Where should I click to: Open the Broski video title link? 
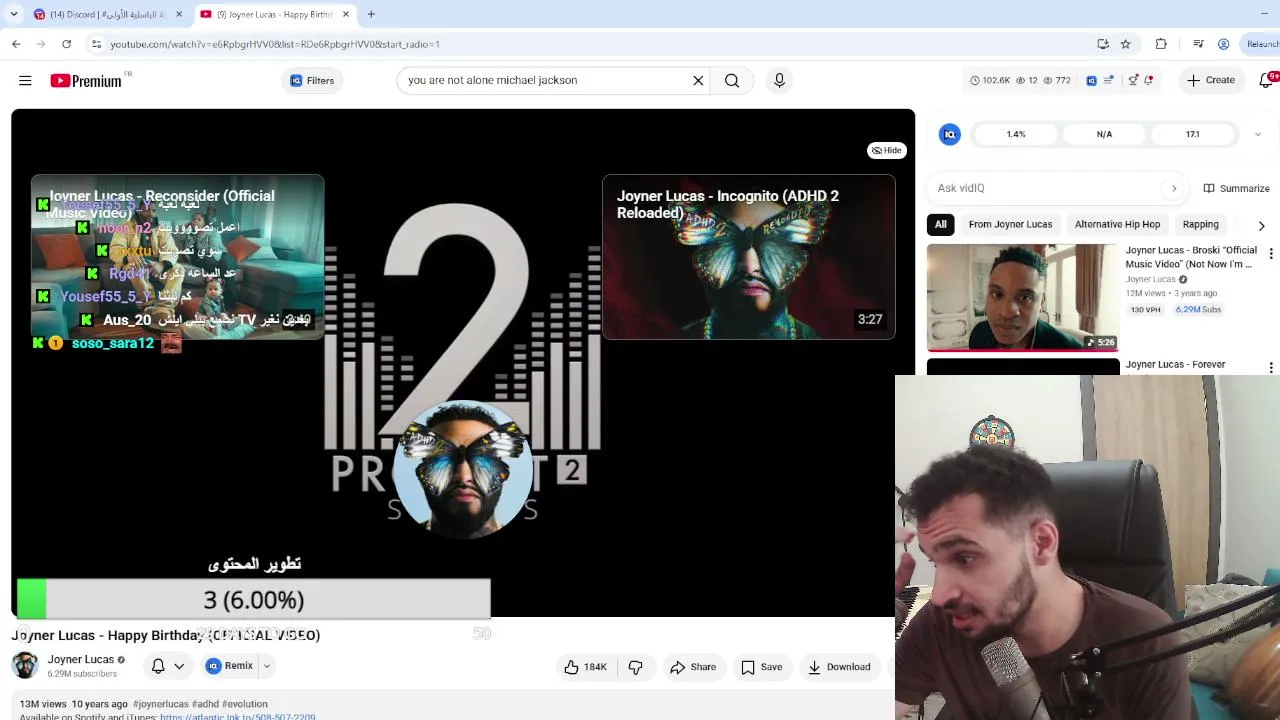pos(1191,257)
